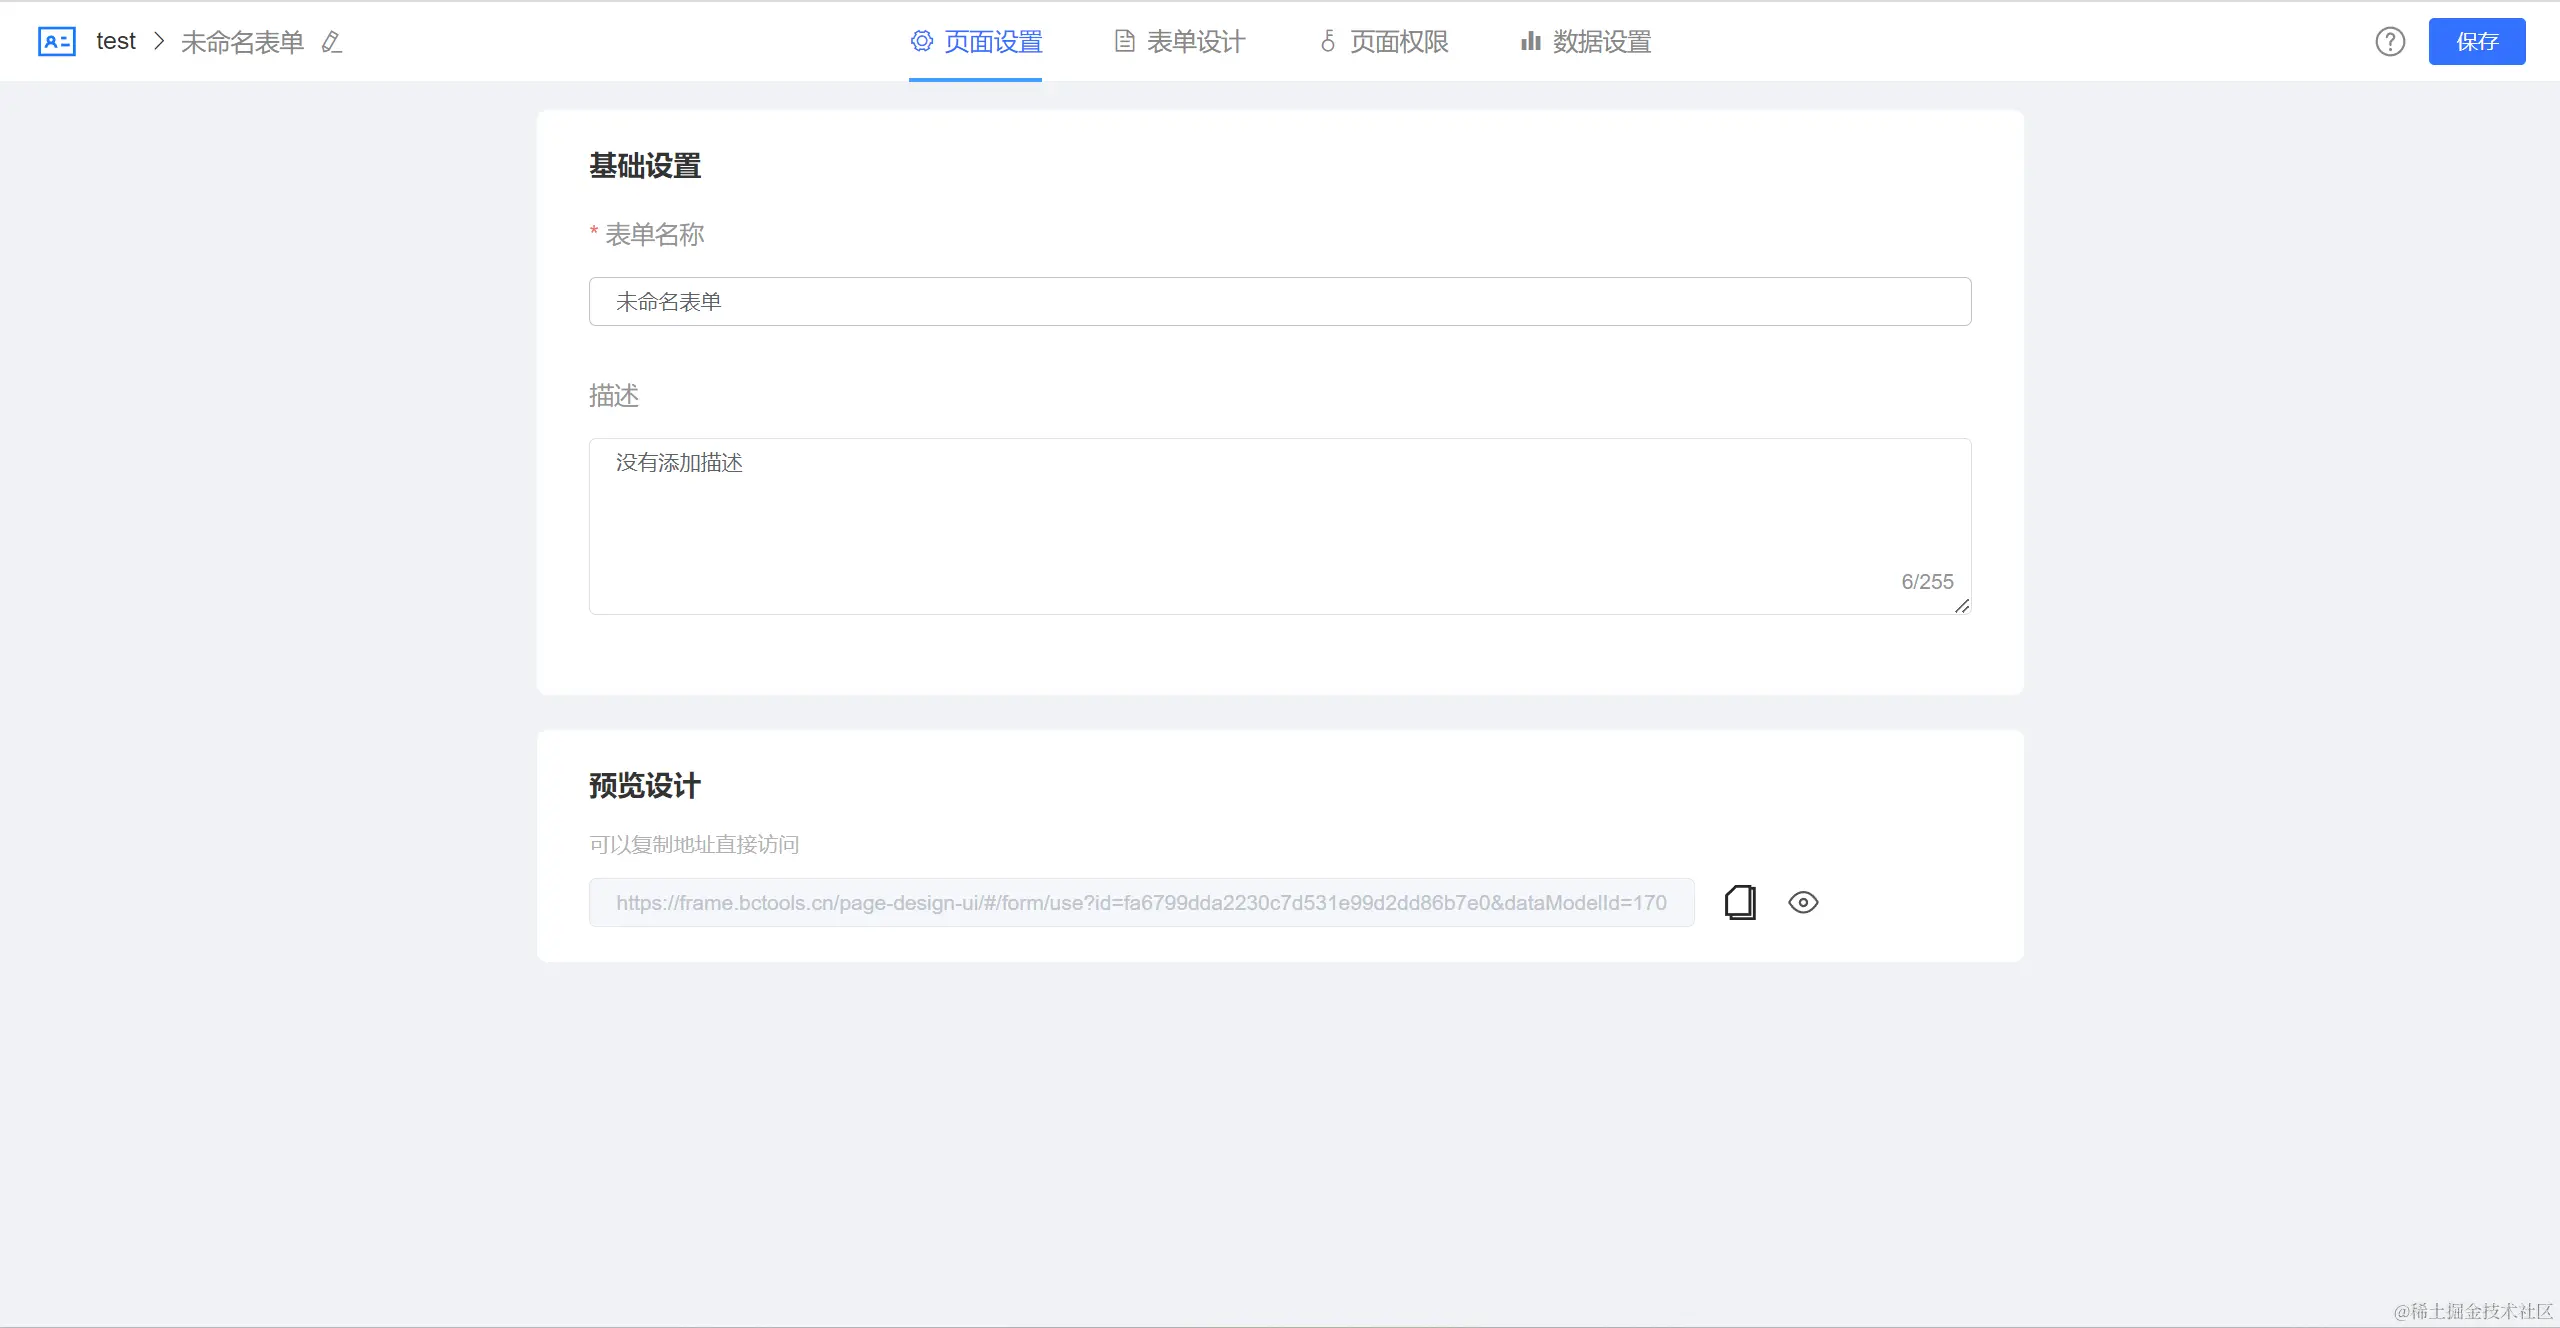Screen dimensions: 2560x1328
Task: Click the form card logo icon
Action: (x=56, y=41)
